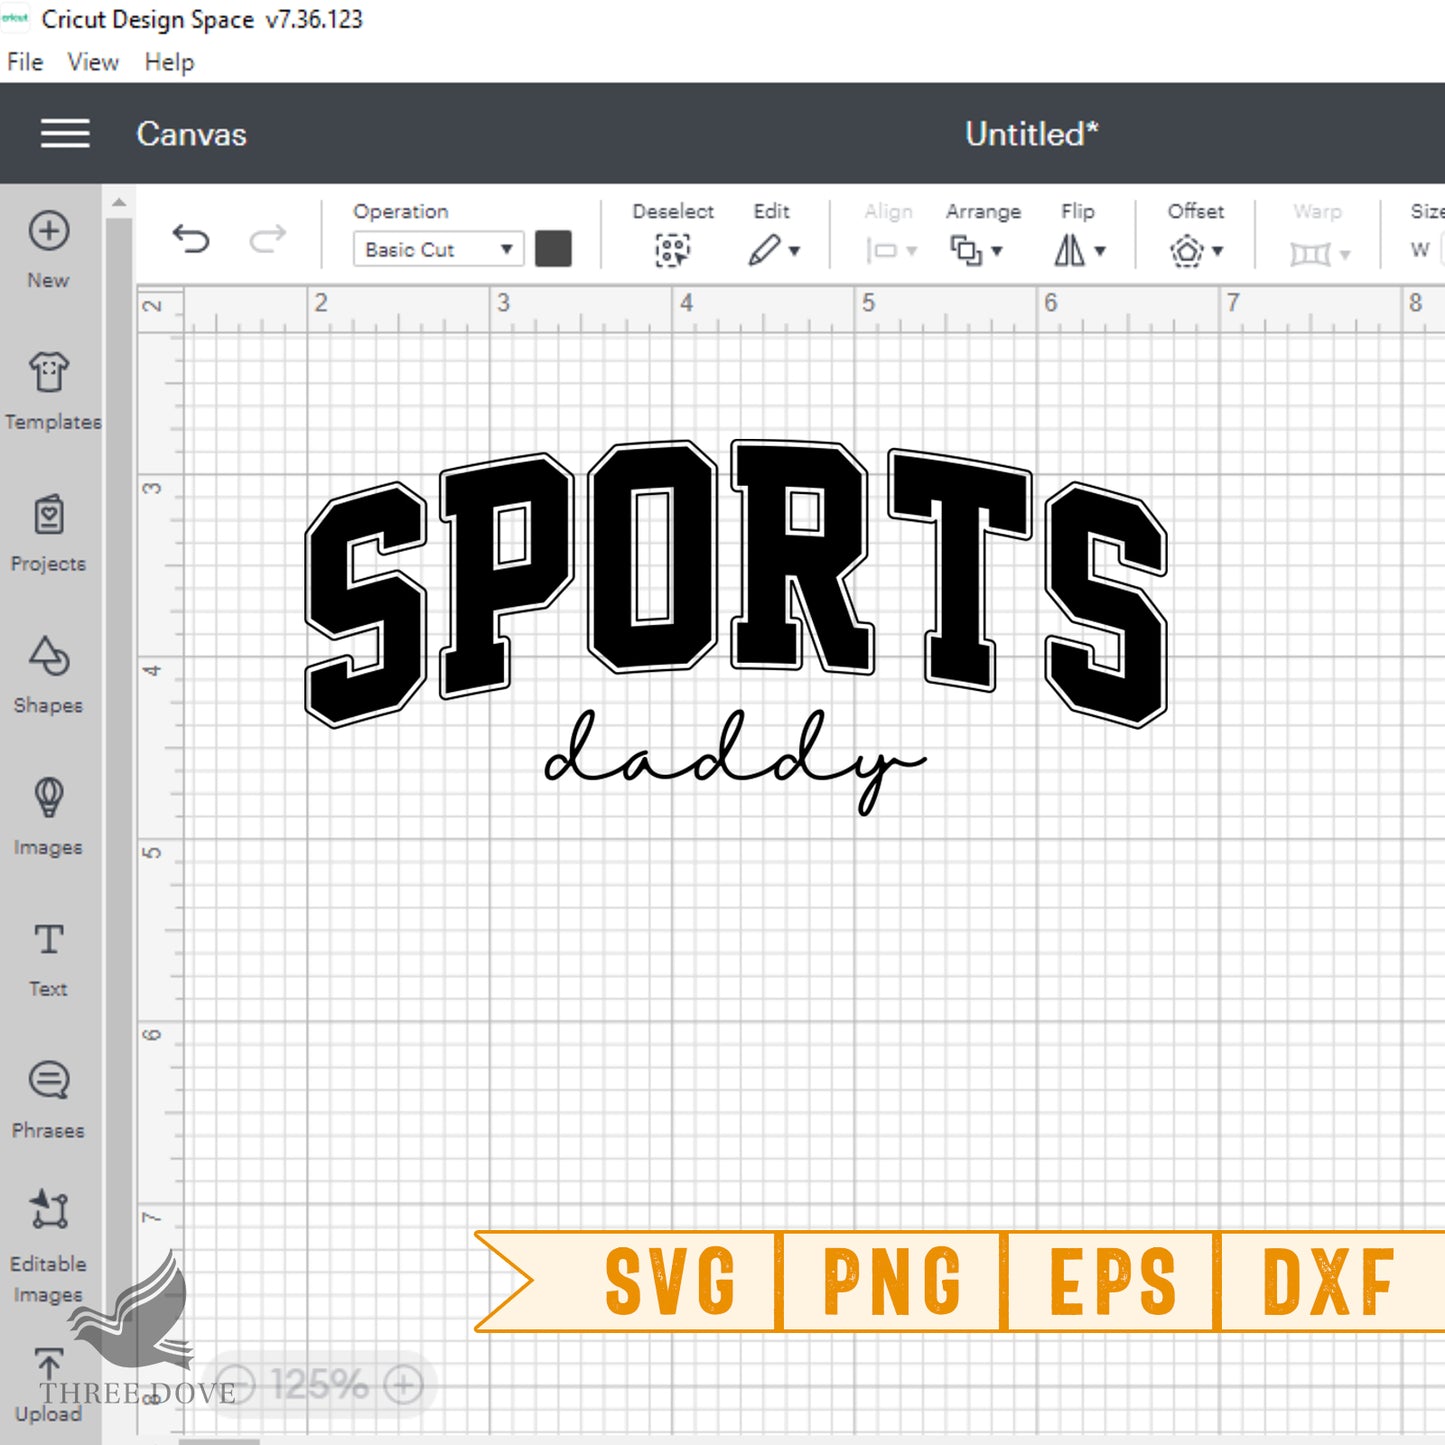Image resolution: width=1445 pixels, height=1445 pixels.
Task: Open the operation color swatch
Action: pos(553,249)
